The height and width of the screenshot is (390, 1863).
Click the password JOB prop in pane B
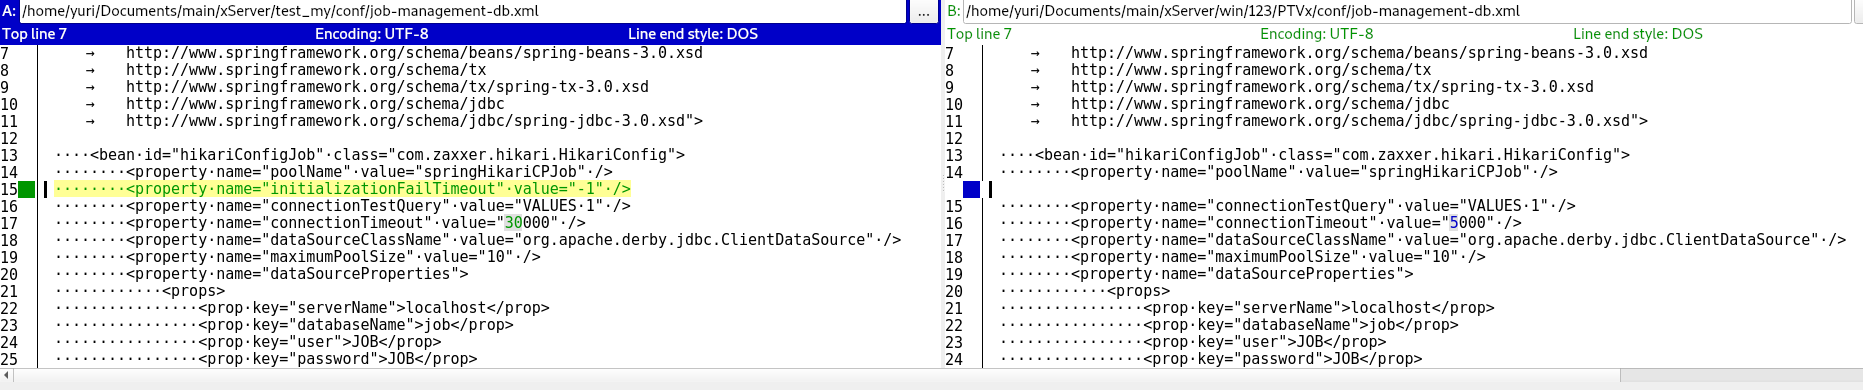pos(1211,359)
